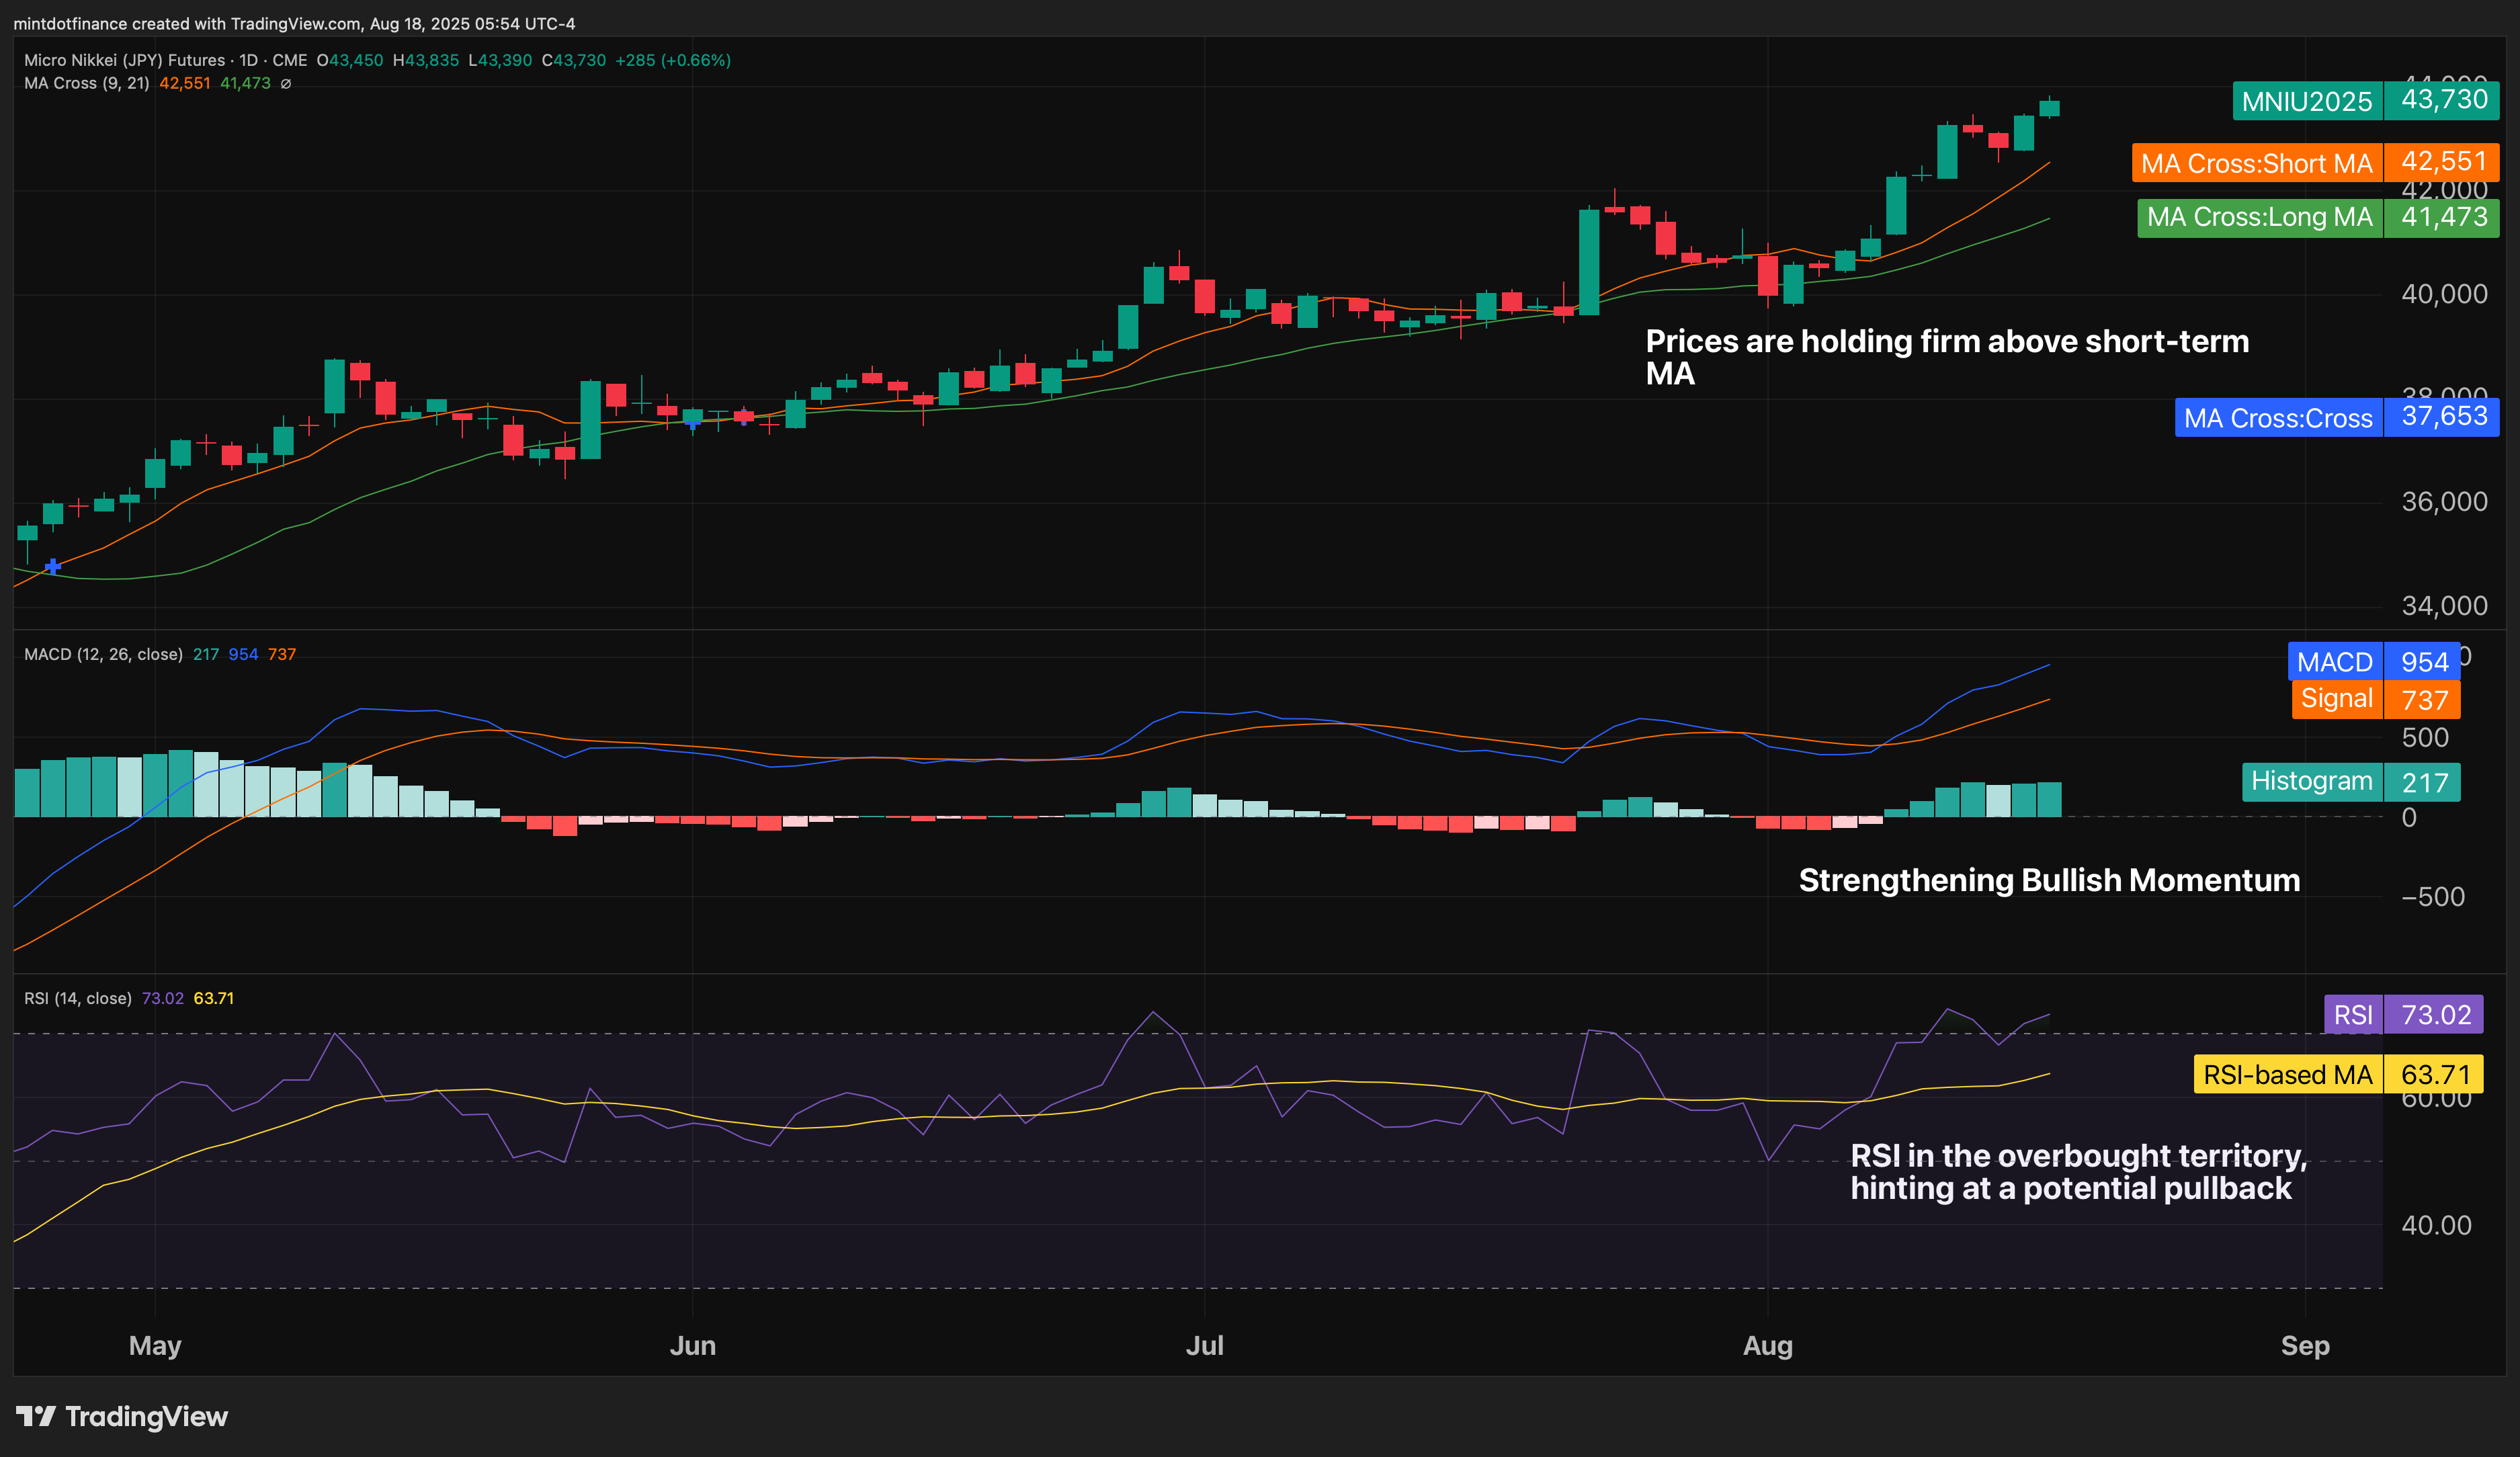Click the MACD legend value 954
The height and width of the screenshot is (1457, 2520).
point(243,654)
